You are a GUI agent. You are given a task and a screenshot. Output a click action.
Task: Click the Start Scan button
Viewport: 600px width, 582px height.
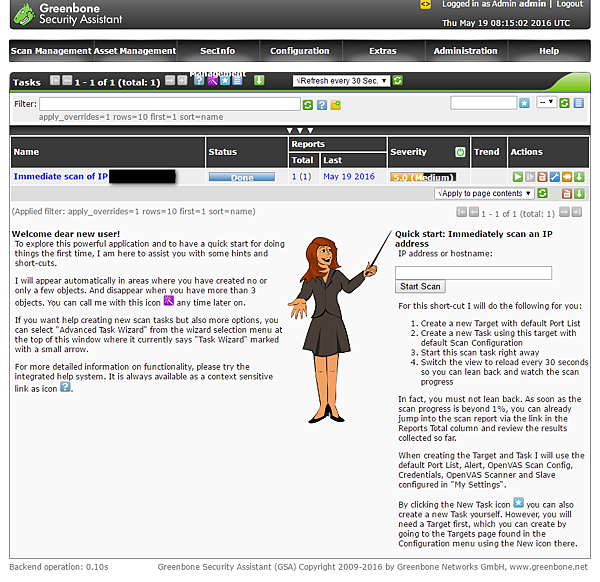click(x=420, y=287)
